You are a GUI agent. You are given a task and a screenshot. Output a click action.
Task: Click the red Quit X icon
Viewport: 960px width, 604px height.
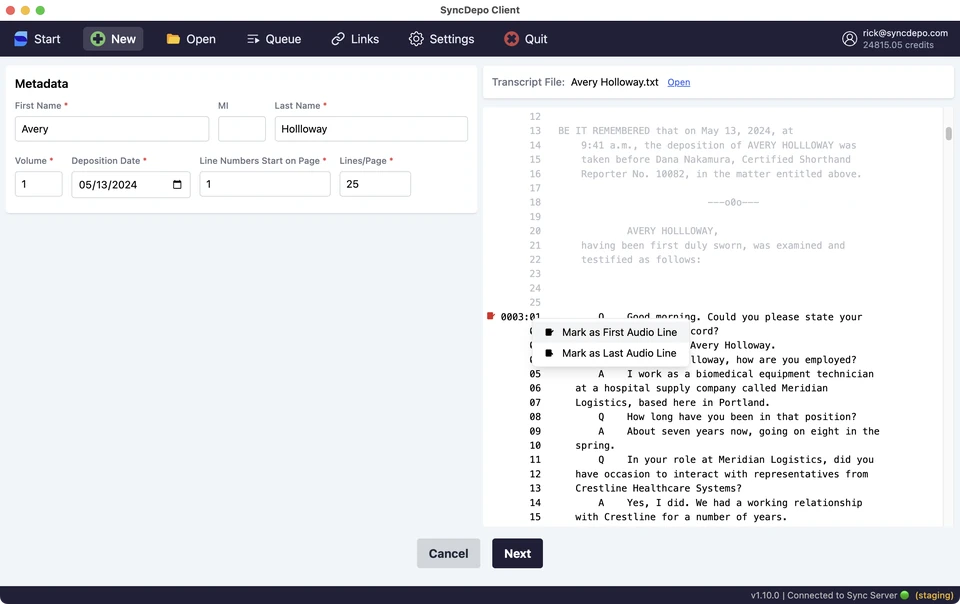click(x=511, y=39)
